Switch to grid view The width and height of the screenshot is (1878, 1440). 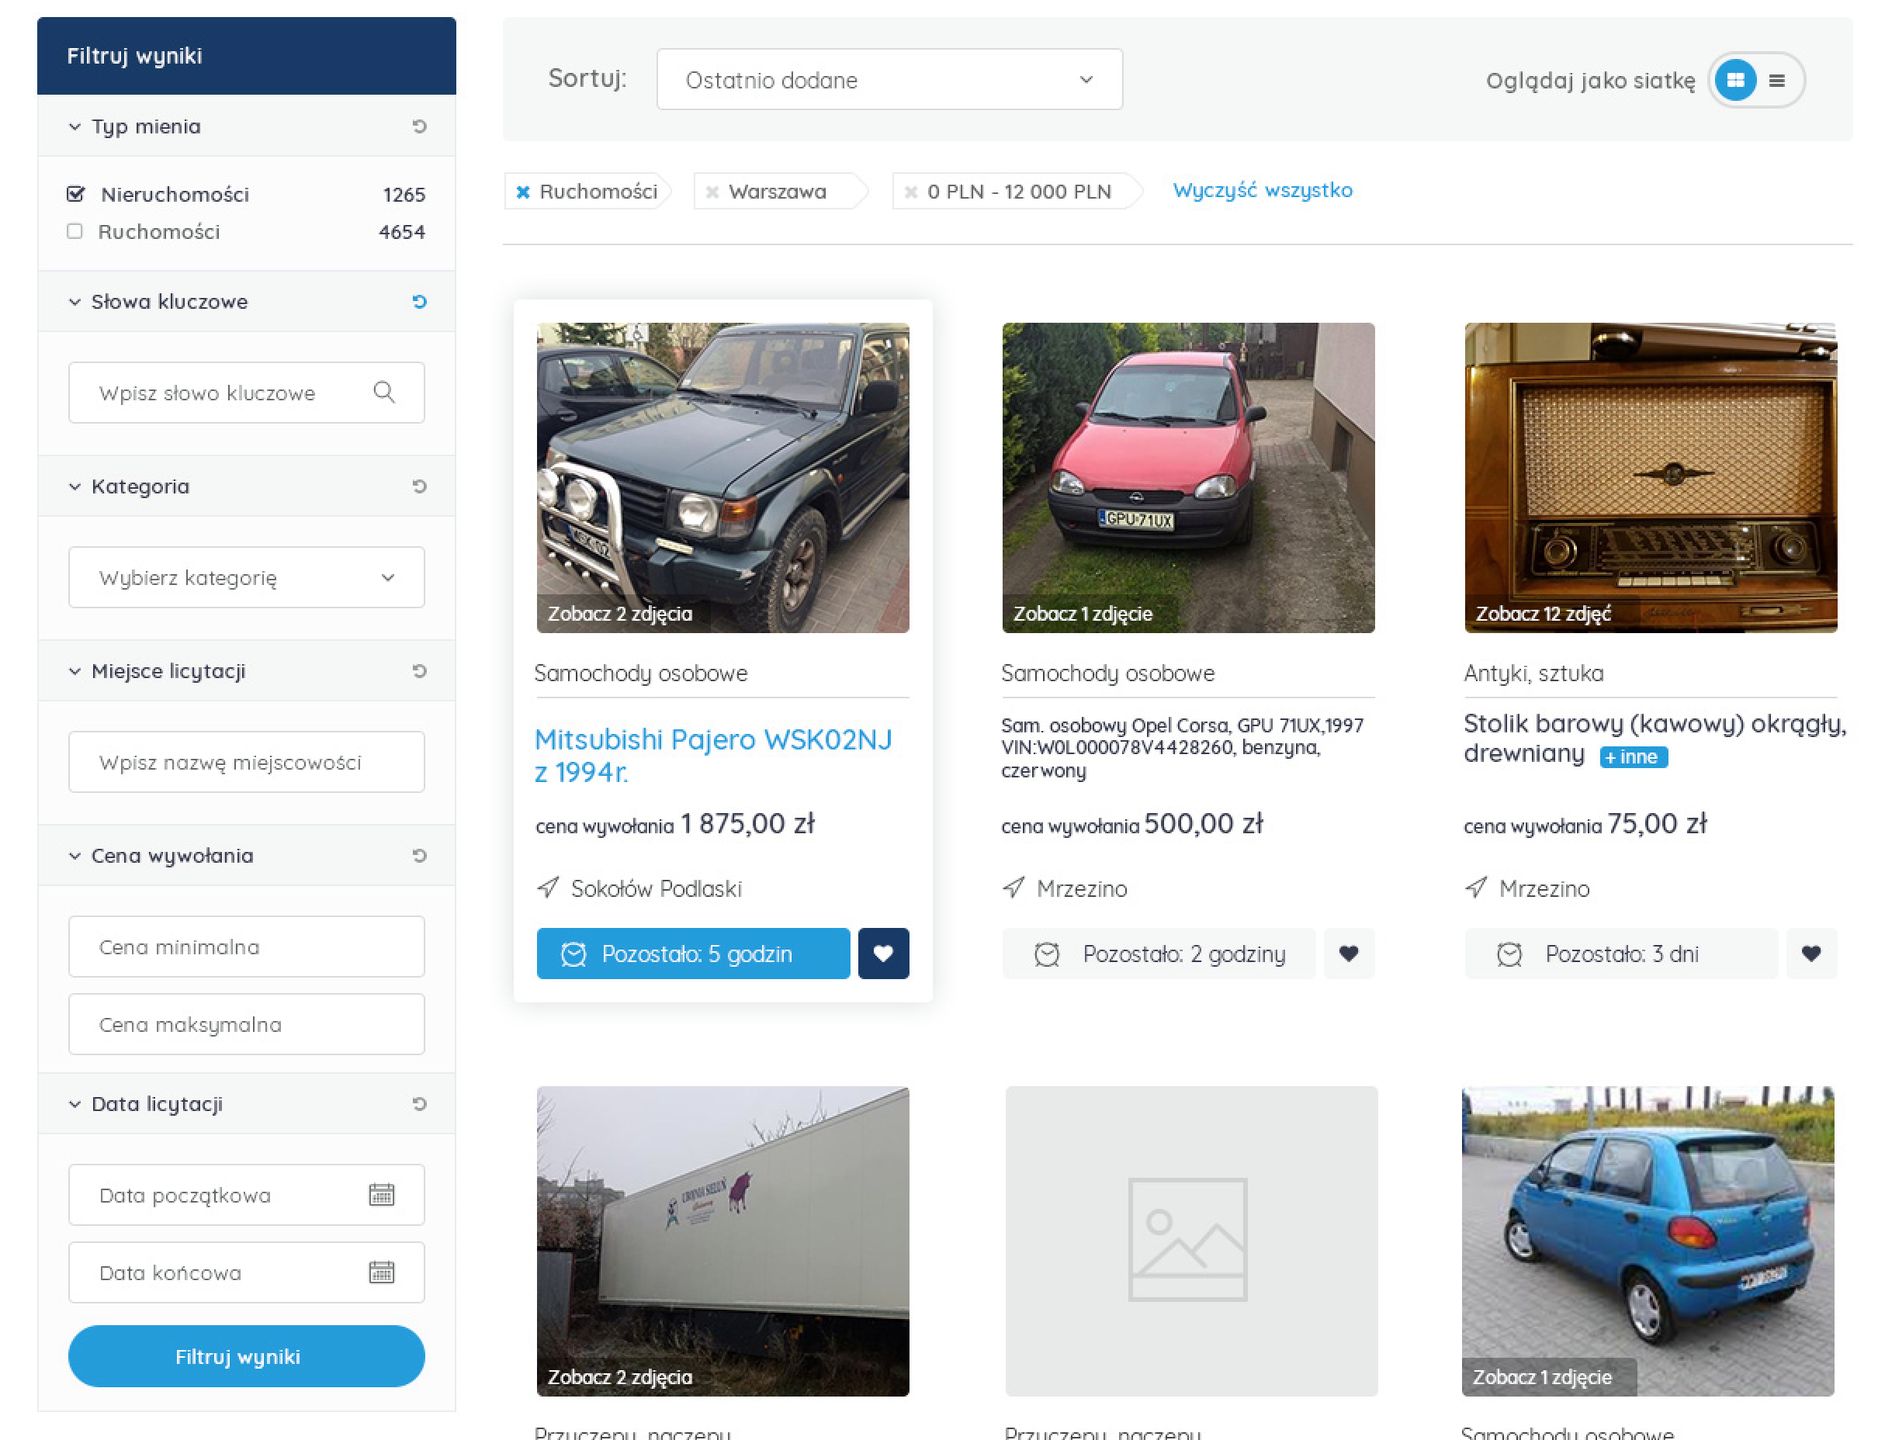(1736, 80)
